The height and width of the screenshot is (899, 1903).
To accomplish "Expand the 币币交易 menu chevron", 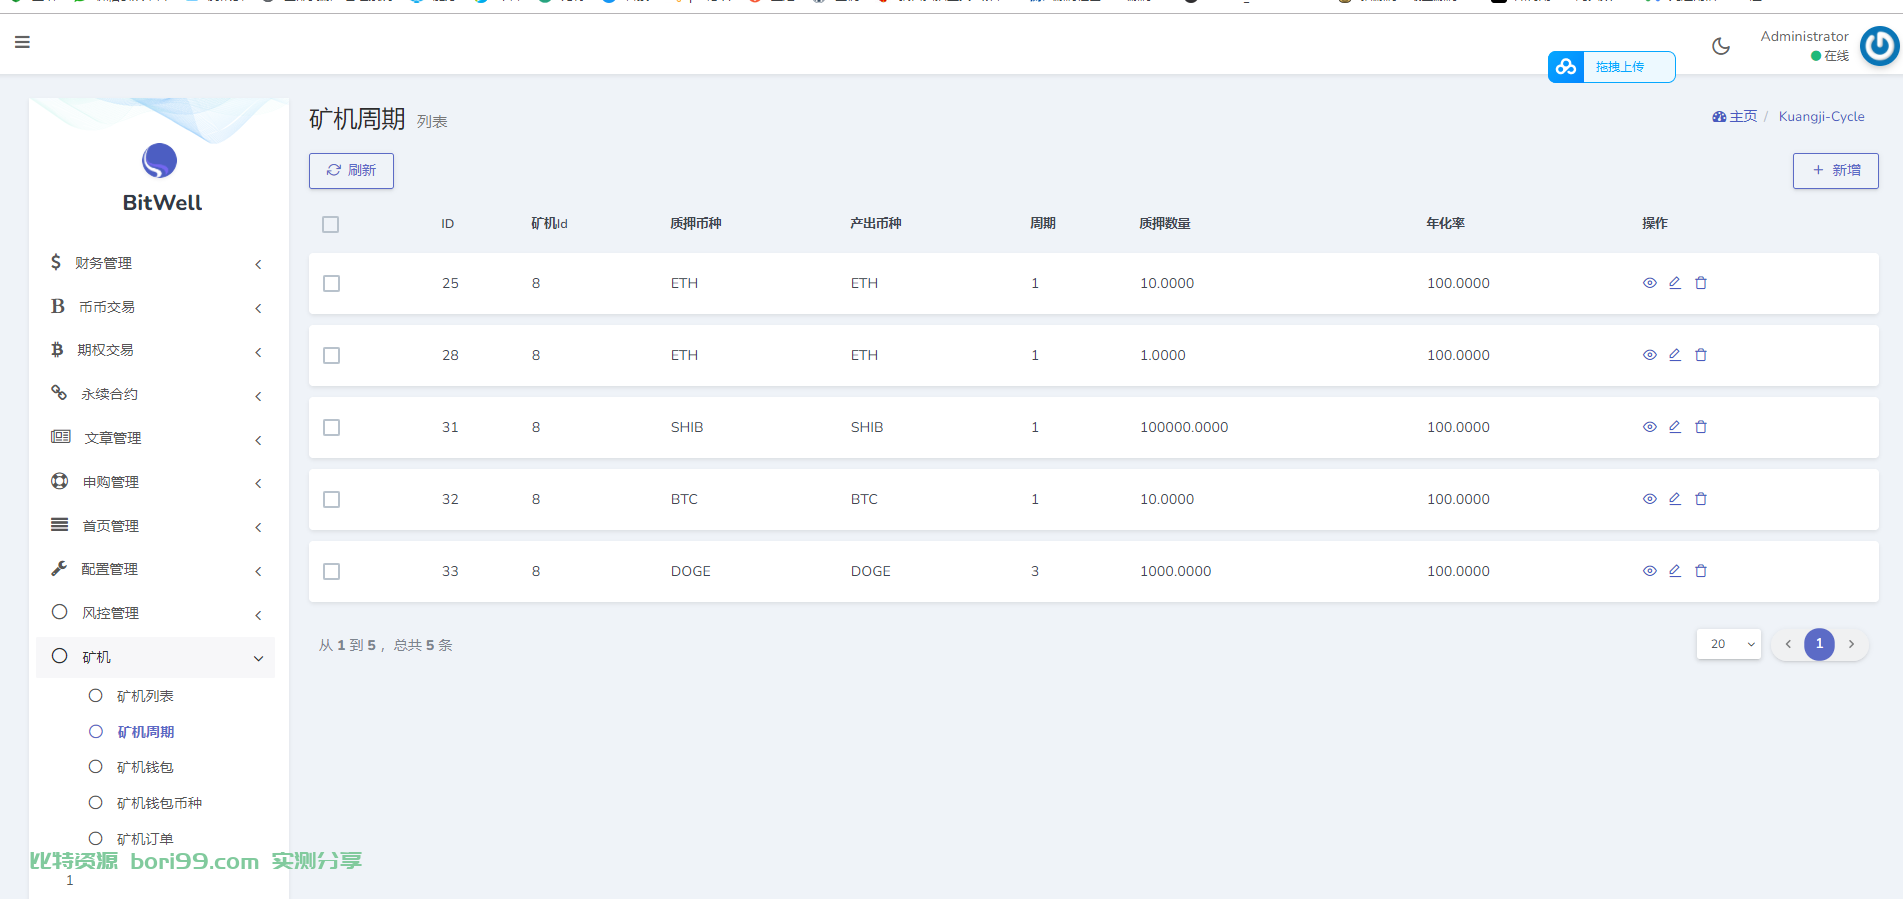I will (x=258, y=308).
